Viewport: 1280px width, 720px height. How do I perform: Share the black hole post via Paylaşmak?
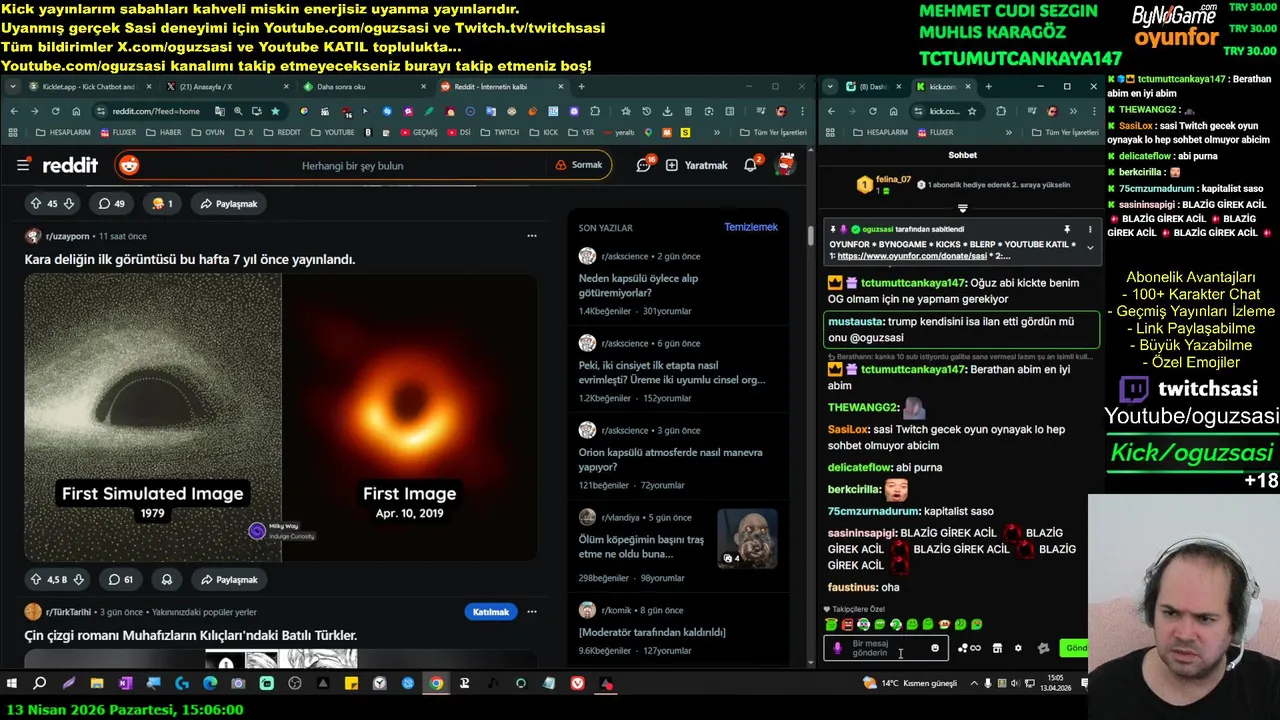pyautogui.click(x=229, y=579)
